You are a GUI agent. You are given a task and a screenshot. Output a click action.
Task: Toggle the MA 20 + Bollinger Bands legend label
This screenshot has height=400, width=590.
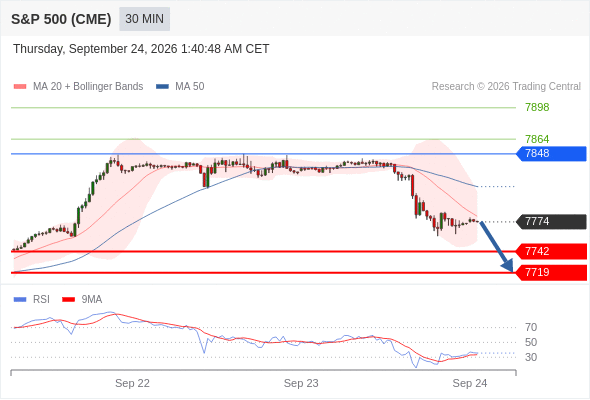[88, 87]
